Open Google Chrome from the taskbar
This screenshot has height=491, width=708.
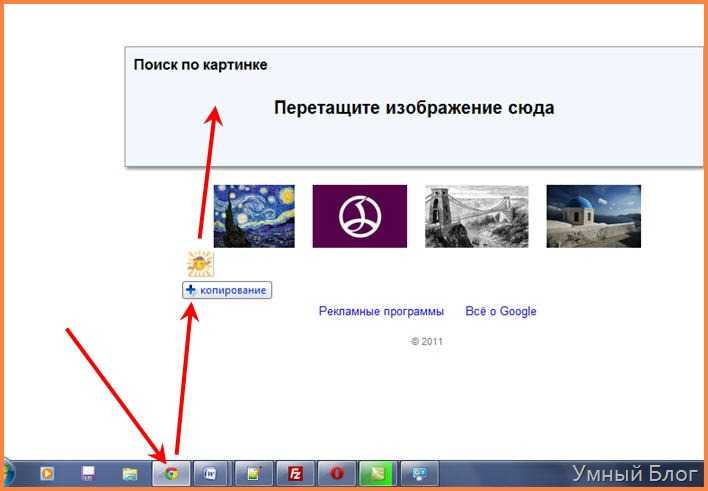click(171, 473)
